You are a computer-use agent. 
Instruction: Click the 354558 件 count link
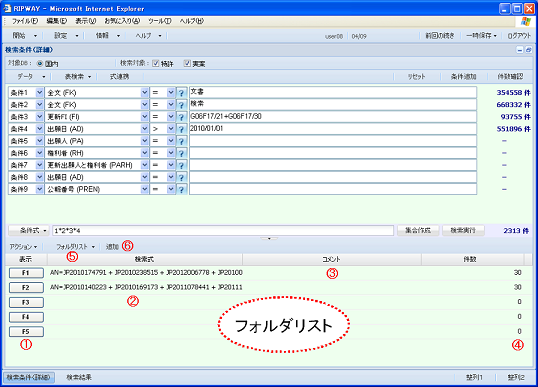[513, 93]
